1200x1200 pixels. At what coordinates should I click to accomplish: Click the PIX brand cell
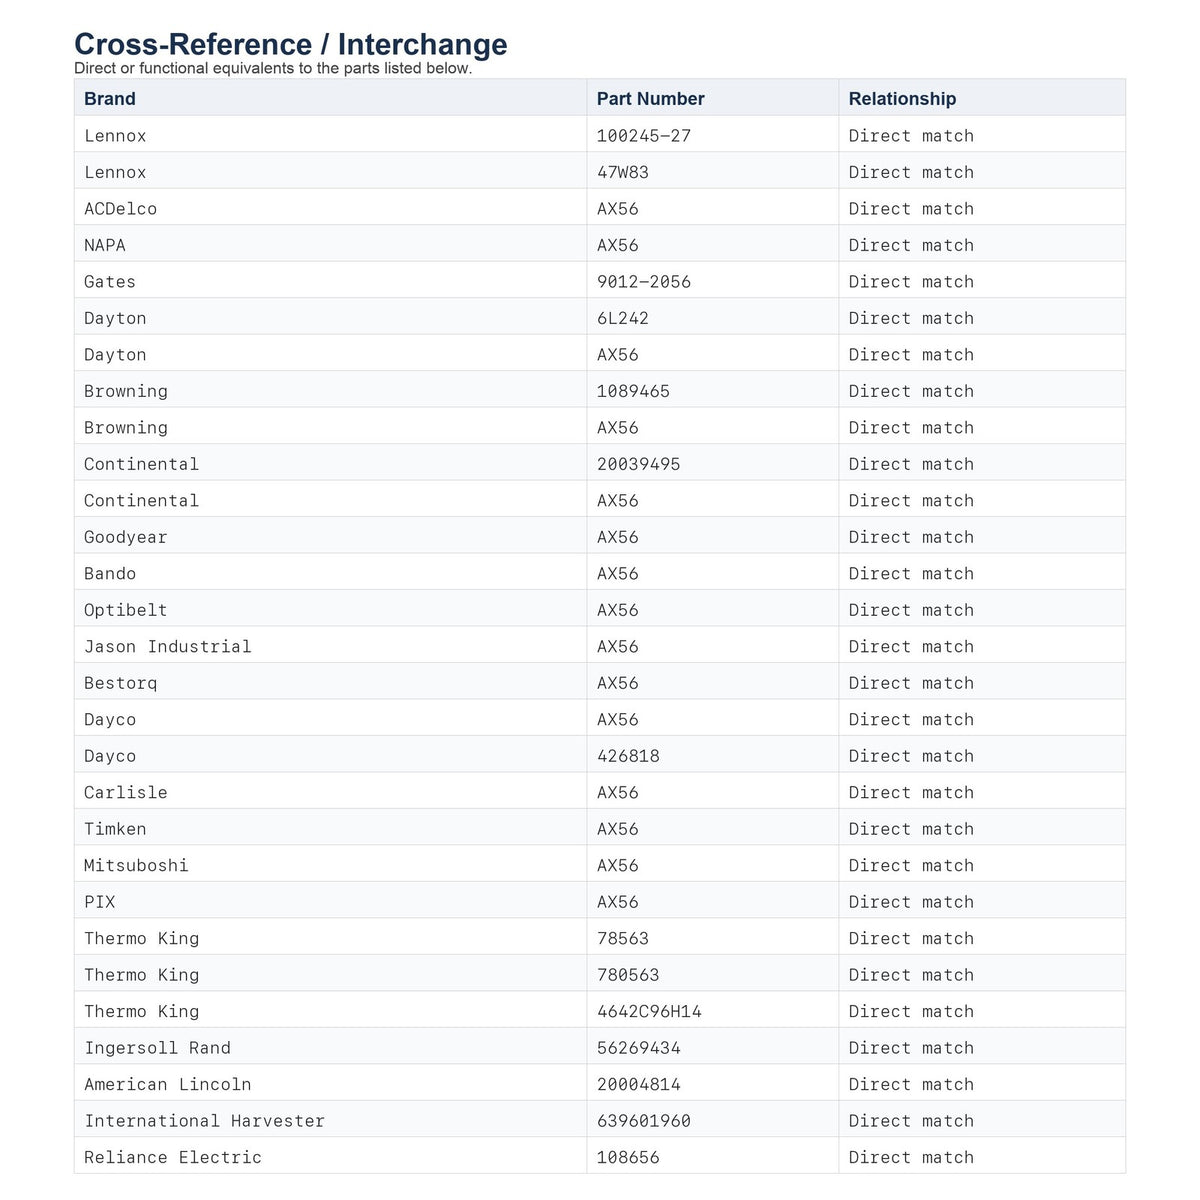pyautogui.click(x=330, y=902)
